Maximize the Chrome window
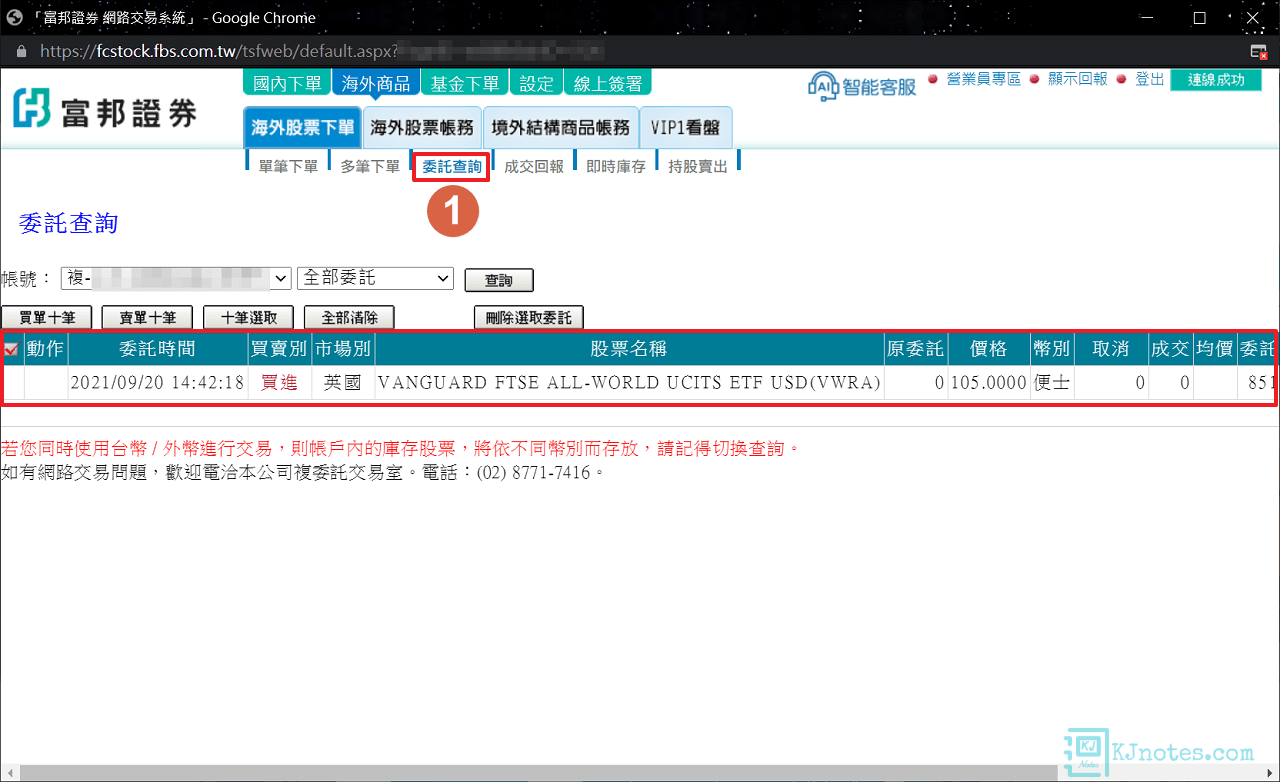 point(1199,17)
